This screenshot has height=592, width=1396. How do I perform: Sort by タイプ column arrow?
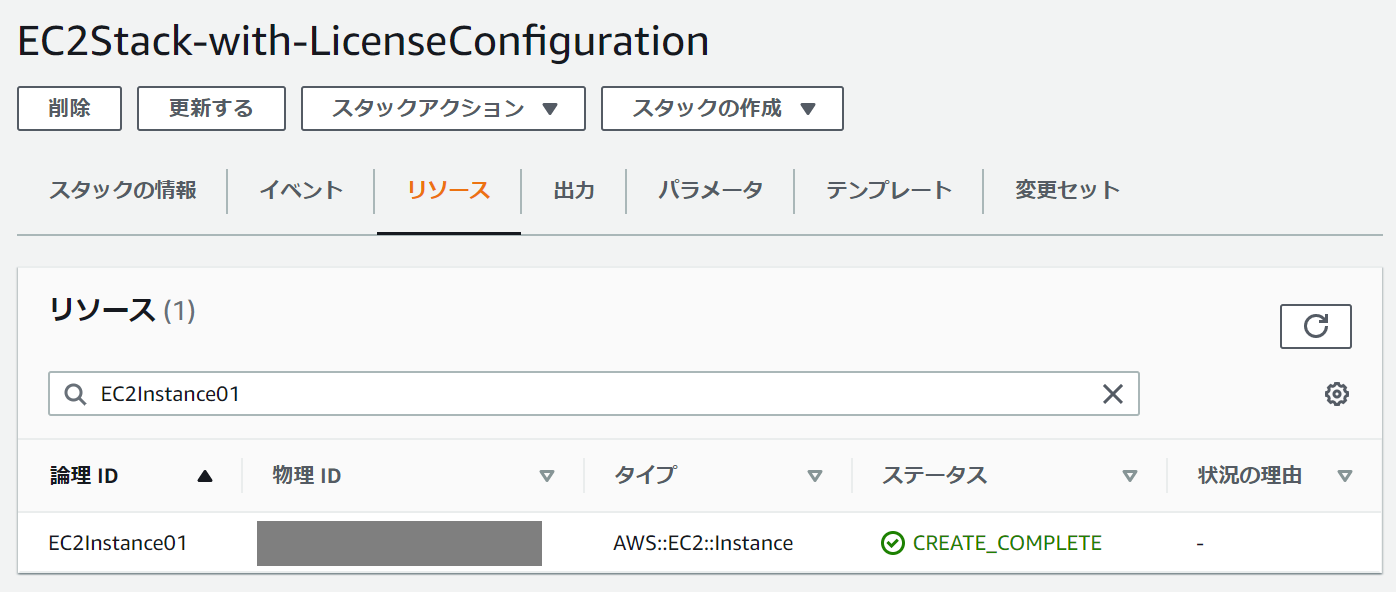point(814,476)
